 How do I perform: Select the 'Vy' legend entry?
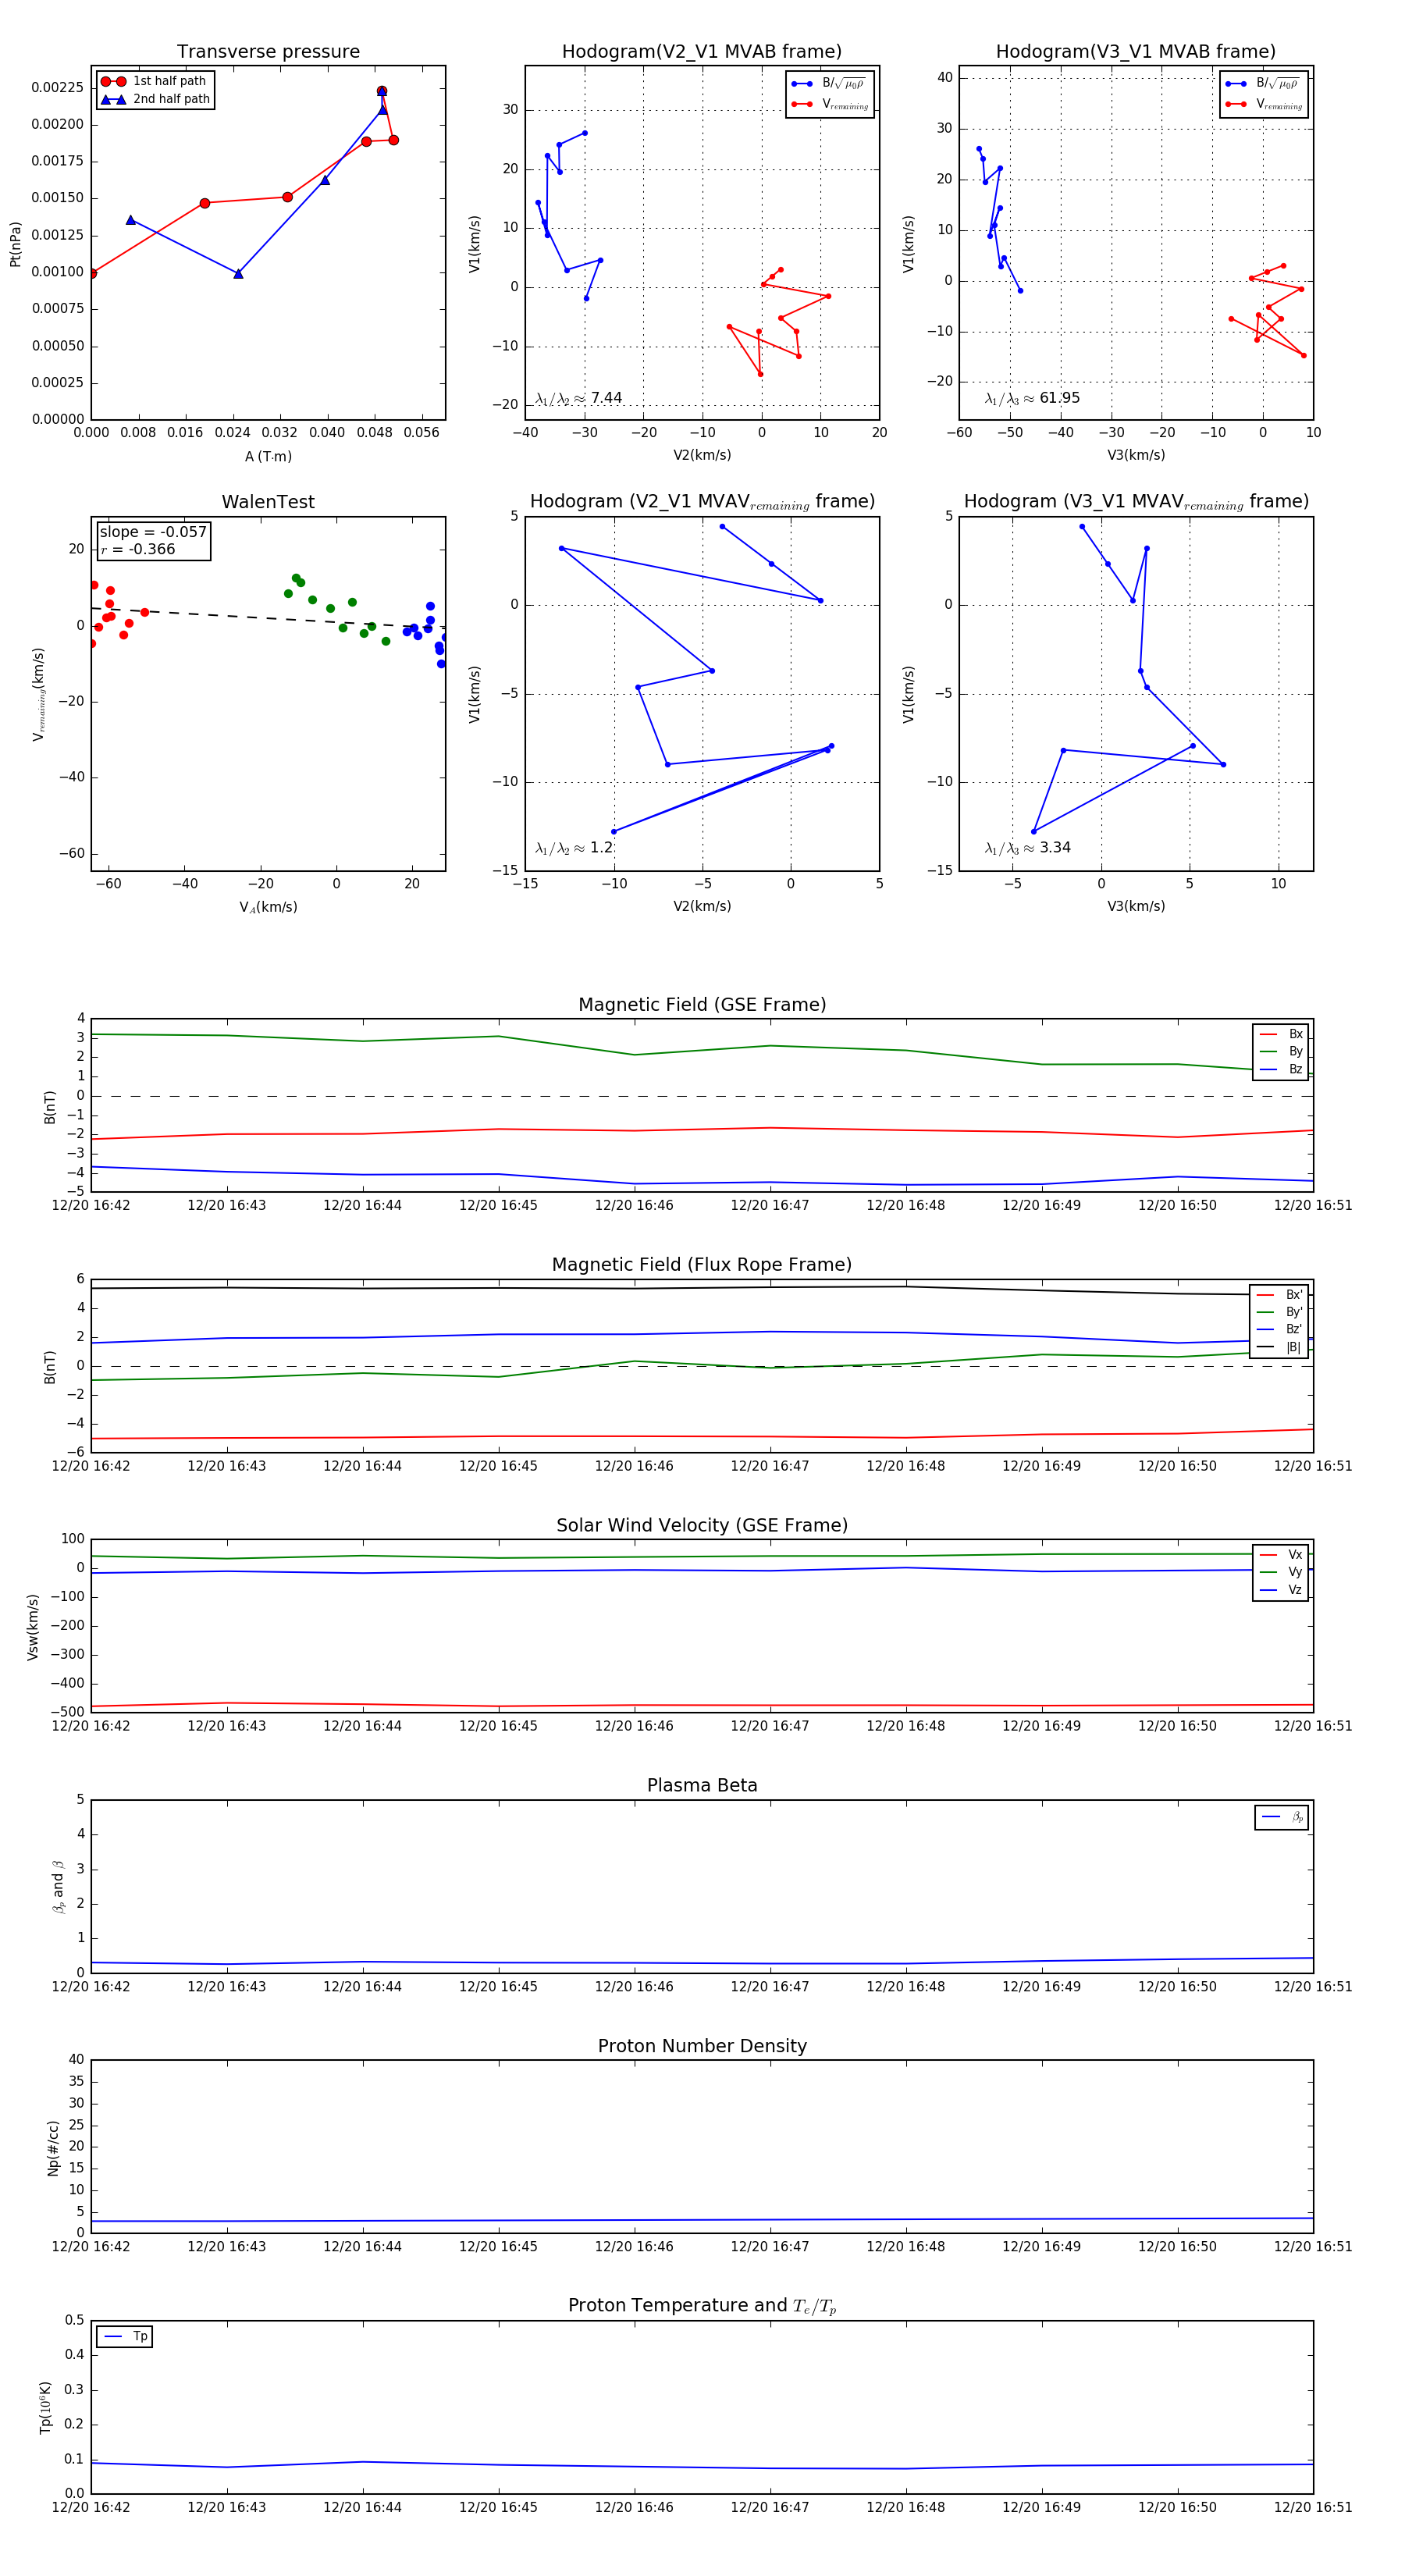[x=1282, y=1572]
